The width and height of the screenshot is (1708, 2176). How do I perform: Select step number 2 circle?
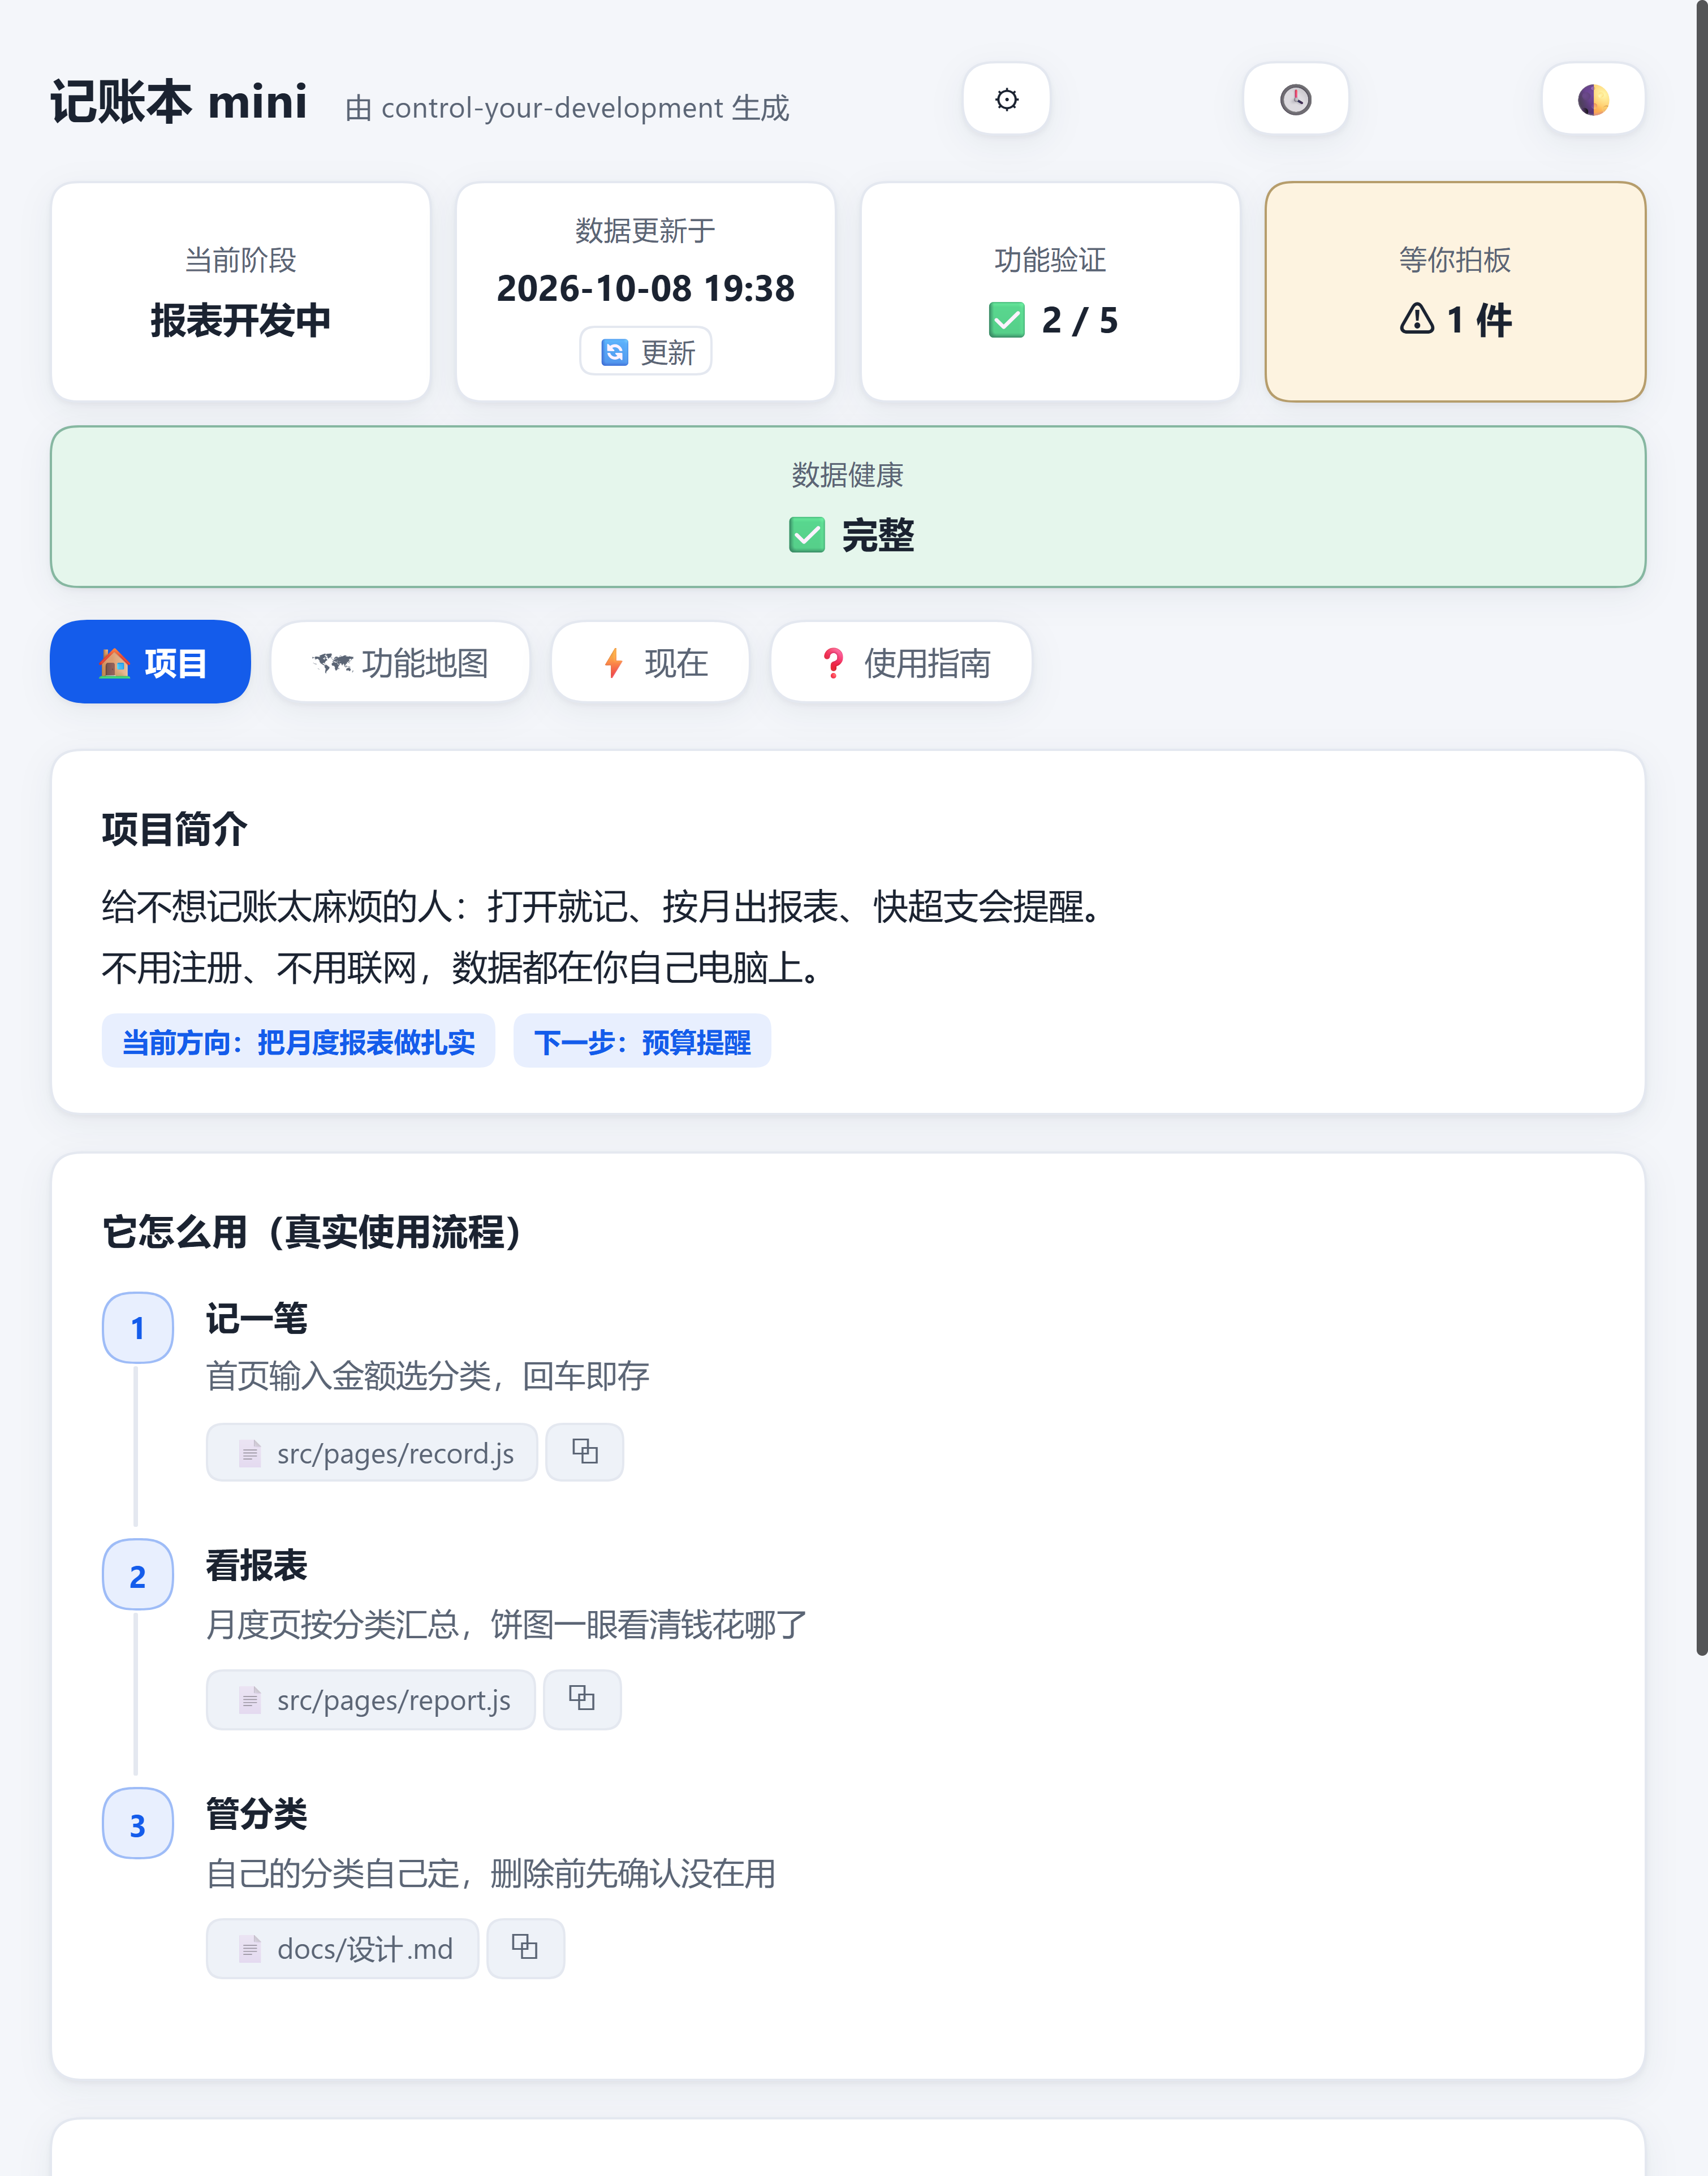[138, 1575]
